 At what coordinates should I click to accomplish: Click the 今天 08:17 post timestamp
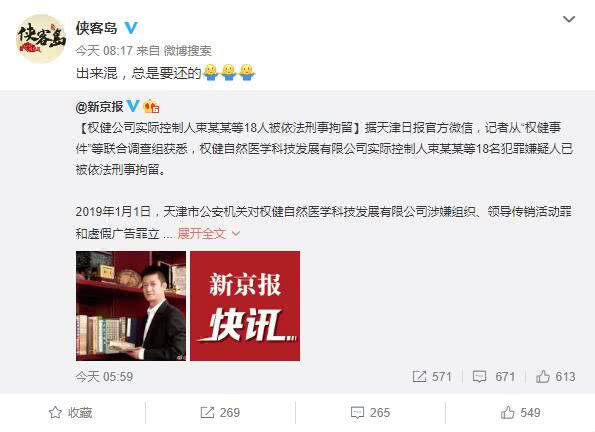(x=104, y=50)
